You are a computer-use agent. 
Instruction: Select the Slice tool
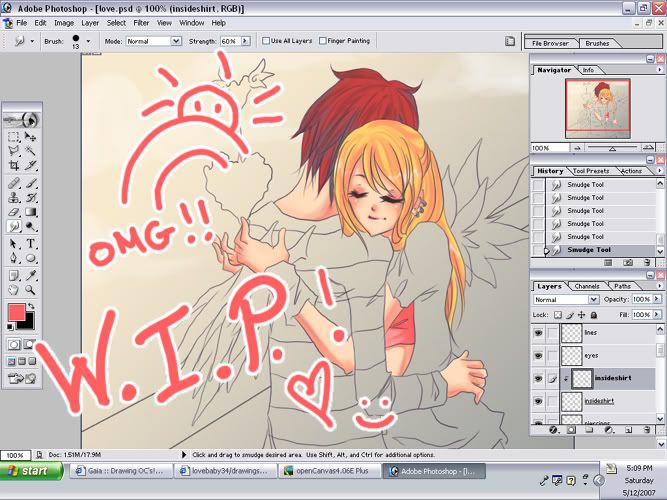pyautogui.click(x=30, y=165)
